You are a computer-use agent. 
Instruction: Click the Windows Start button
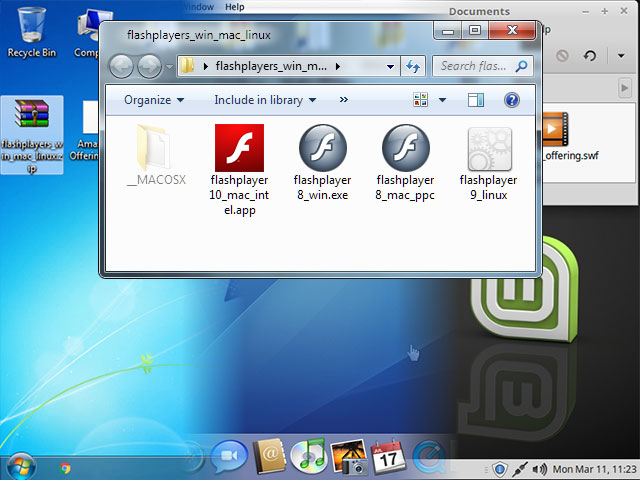click(x=20, y=466)
